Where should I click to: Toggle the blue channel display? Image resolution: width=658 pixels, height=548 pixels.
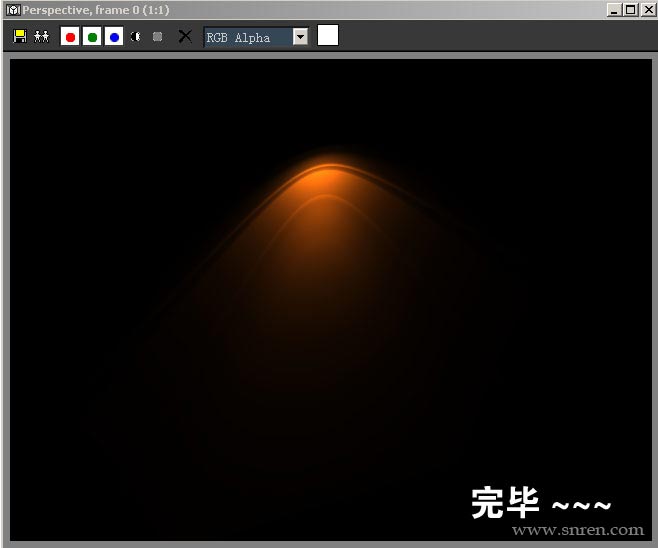point(114,37)
